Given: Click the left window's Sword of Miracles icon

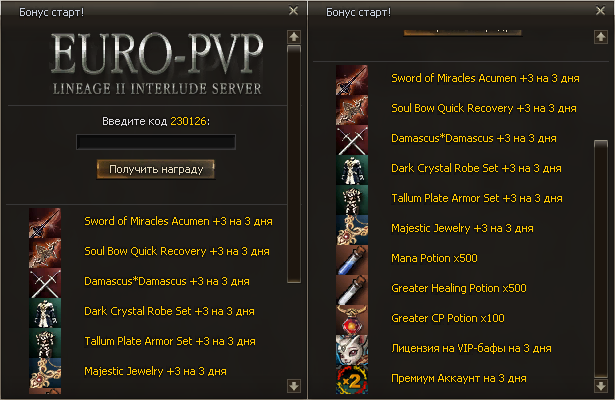Looking at the screenshot, I should (45, 223).
